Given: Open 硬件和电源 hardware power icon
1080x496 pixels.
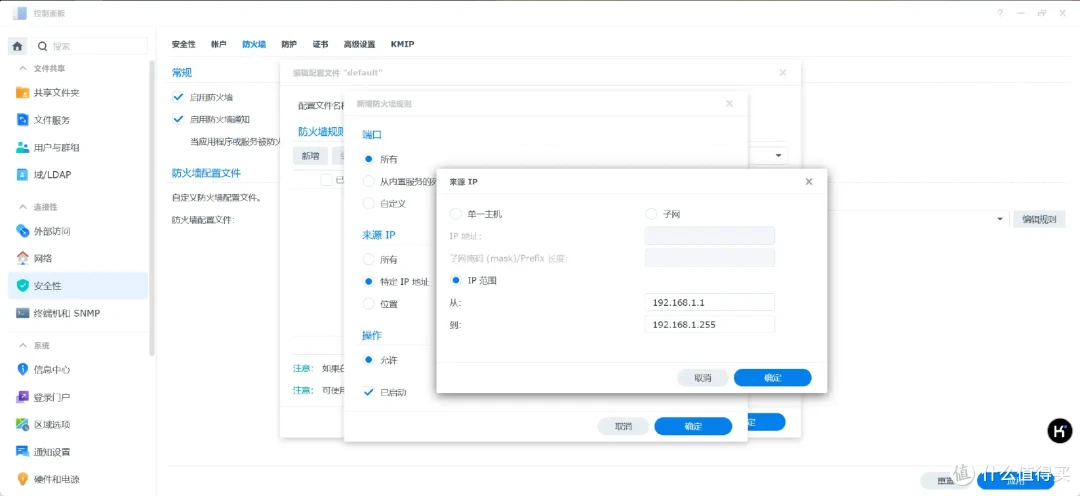Looking at the screenshot, I should (x=22, y=479).
